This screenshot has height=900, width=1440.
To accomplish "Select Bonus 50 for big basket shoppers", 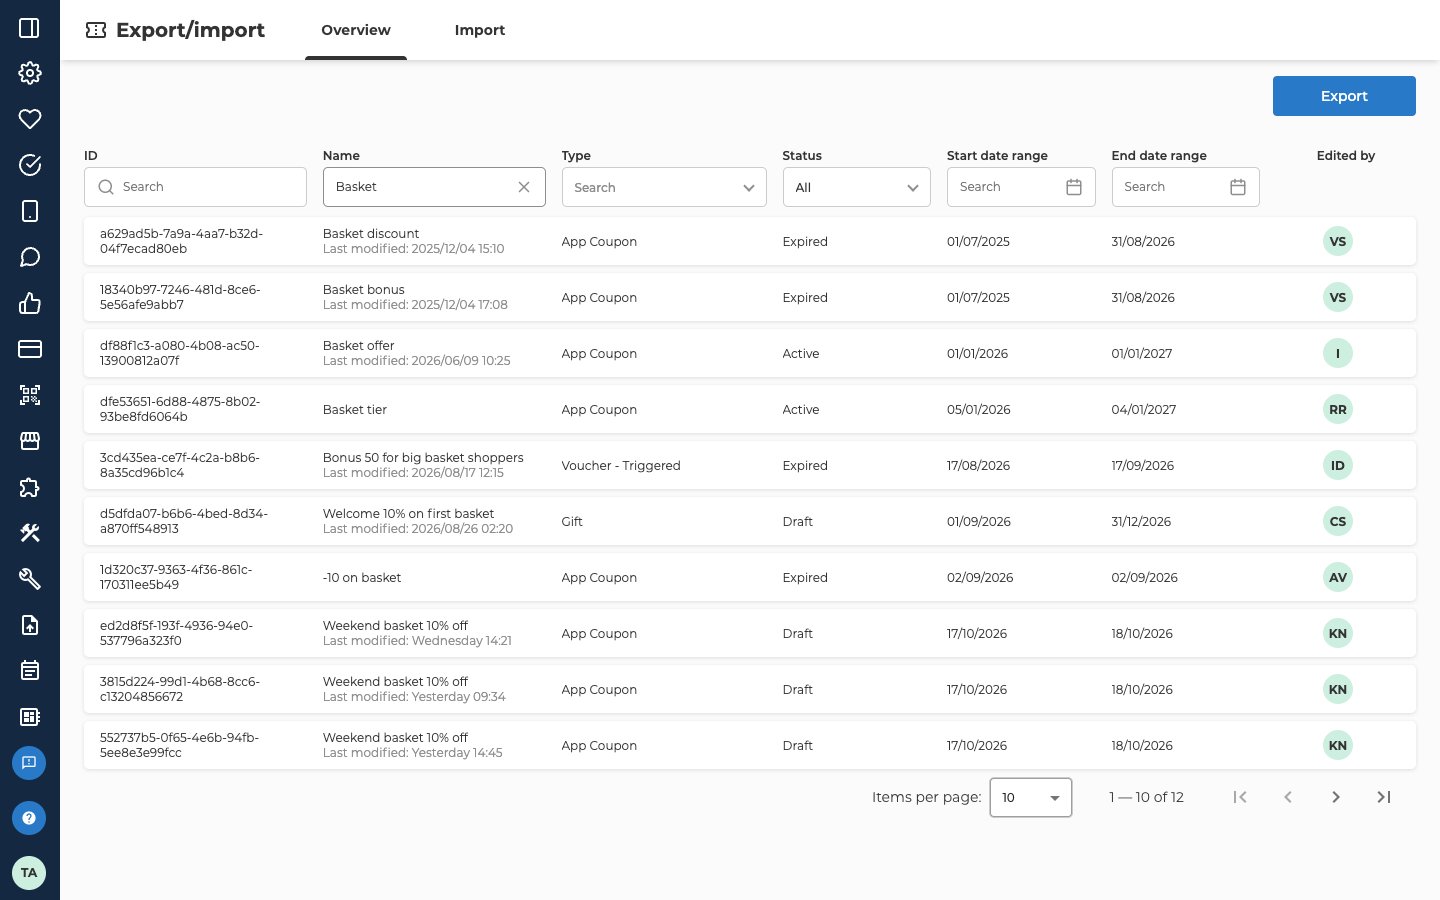I will 750,465.
